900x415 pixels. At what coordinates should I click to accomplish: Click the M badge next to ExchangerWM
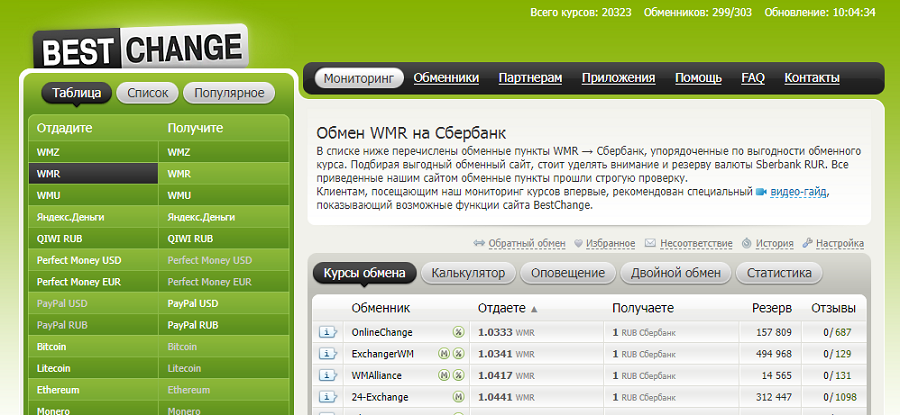(x=444, y=354)
